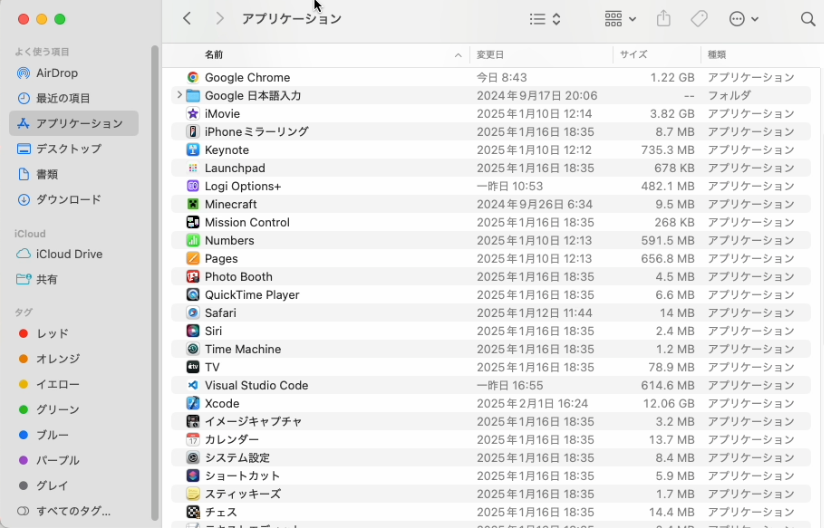824x528 pixels.
Task: Click the Numbers chart icon
Action: (193, 240)
